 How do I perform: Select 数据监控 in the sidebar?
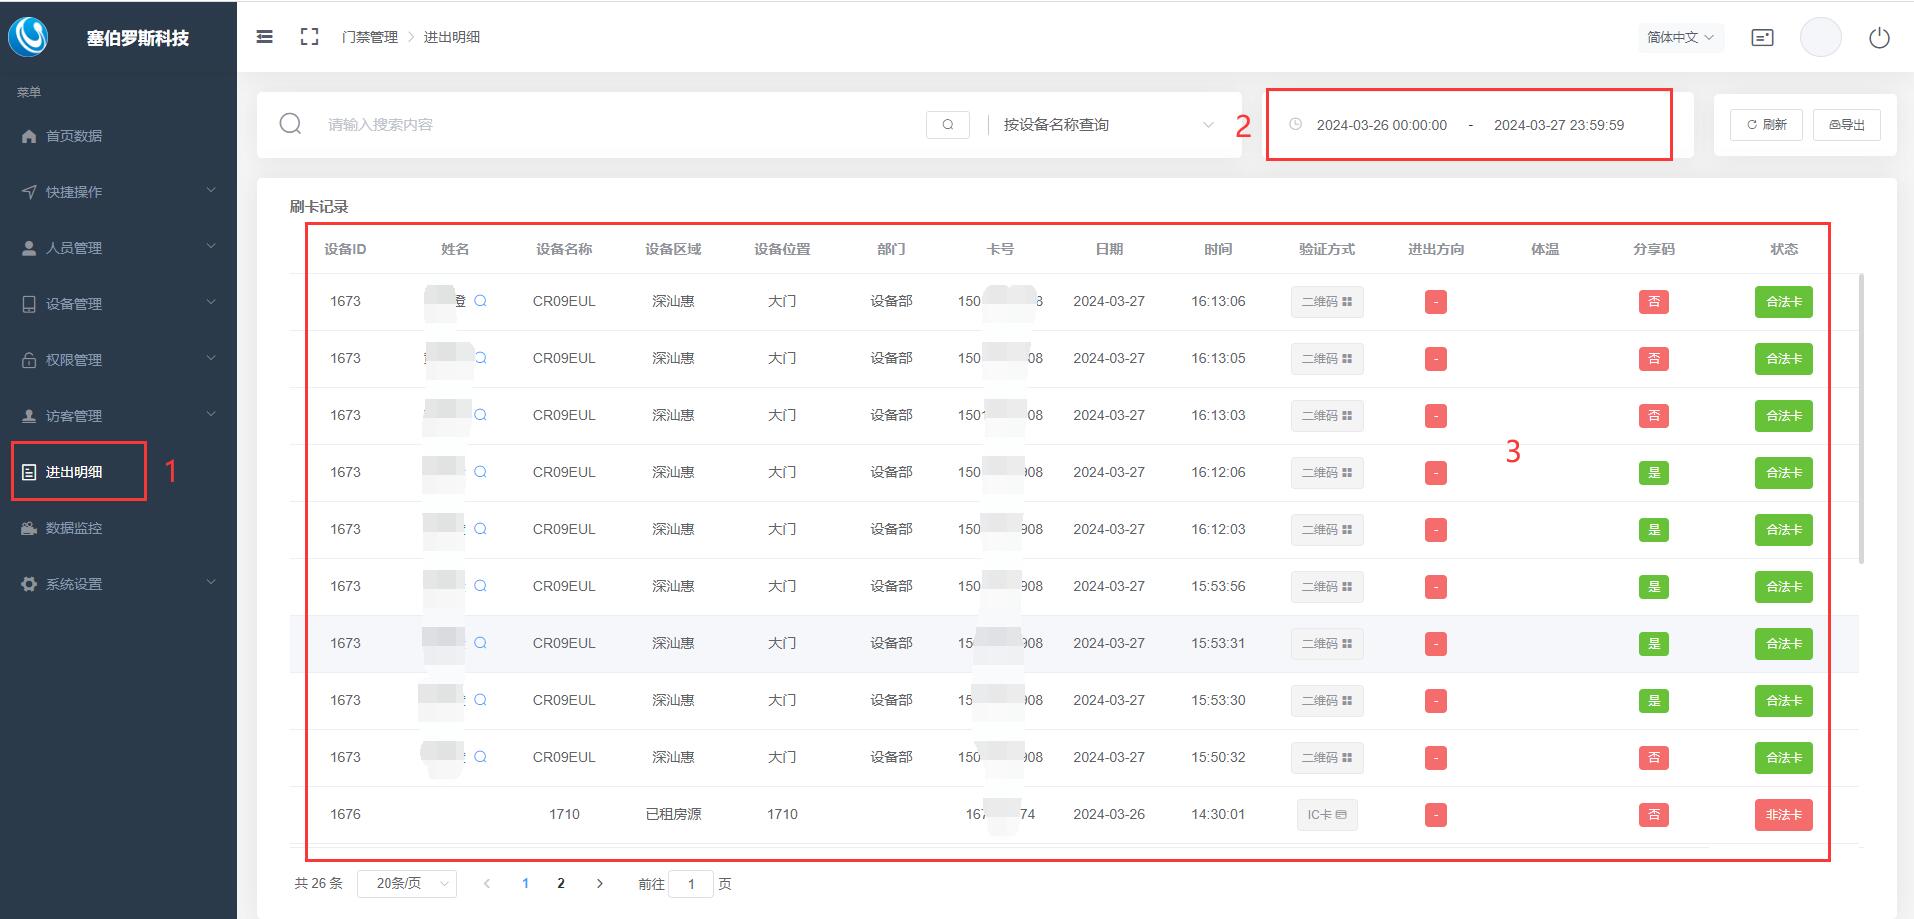74,528
